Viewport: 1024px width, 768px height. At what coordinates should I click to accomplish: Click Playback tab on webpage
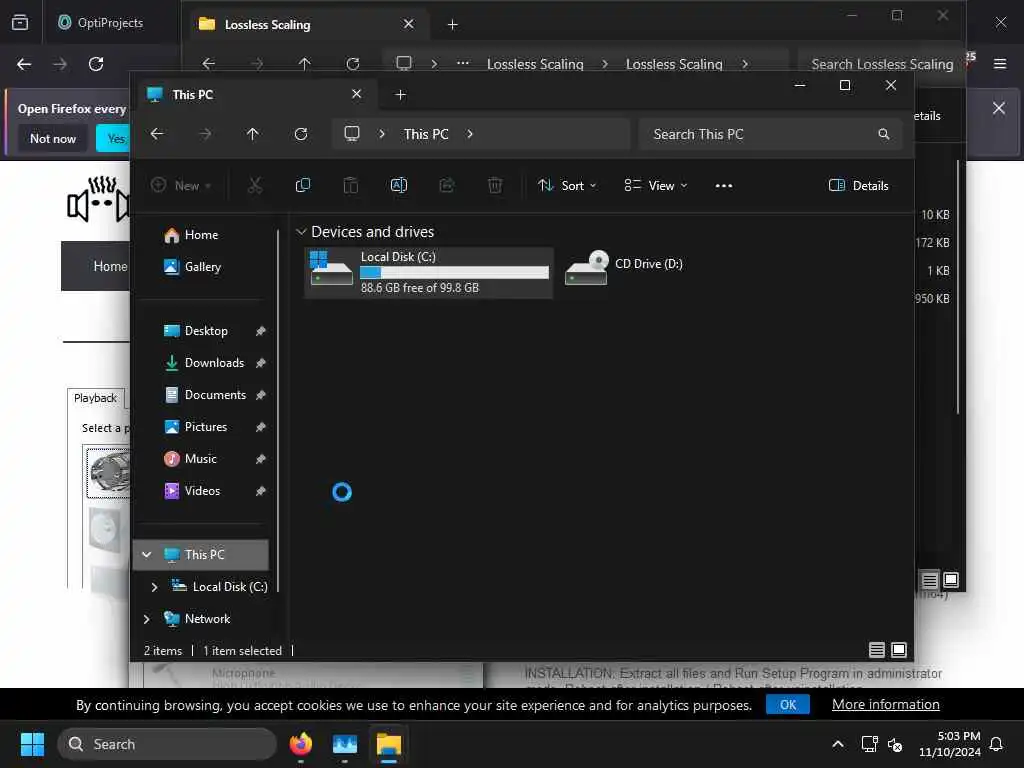95,398
